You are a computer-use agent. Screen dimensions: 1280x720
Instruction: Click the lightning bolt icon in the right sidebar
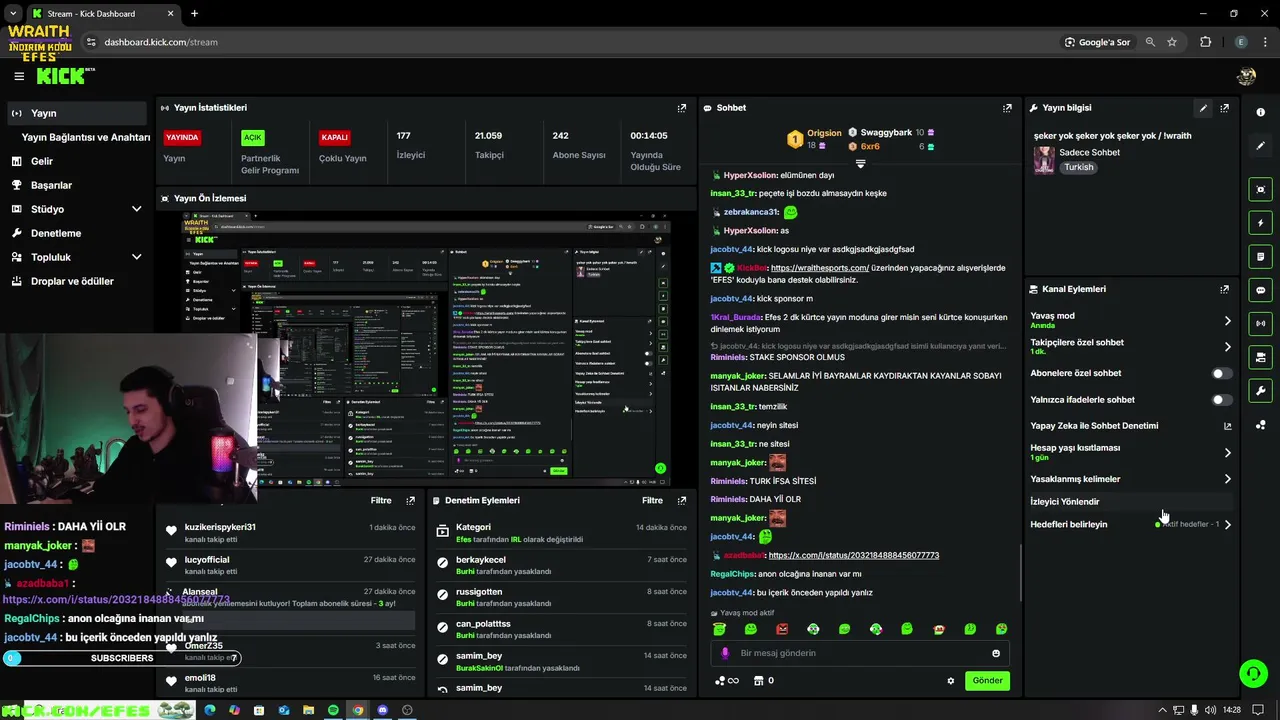(x=1261, y=223)
